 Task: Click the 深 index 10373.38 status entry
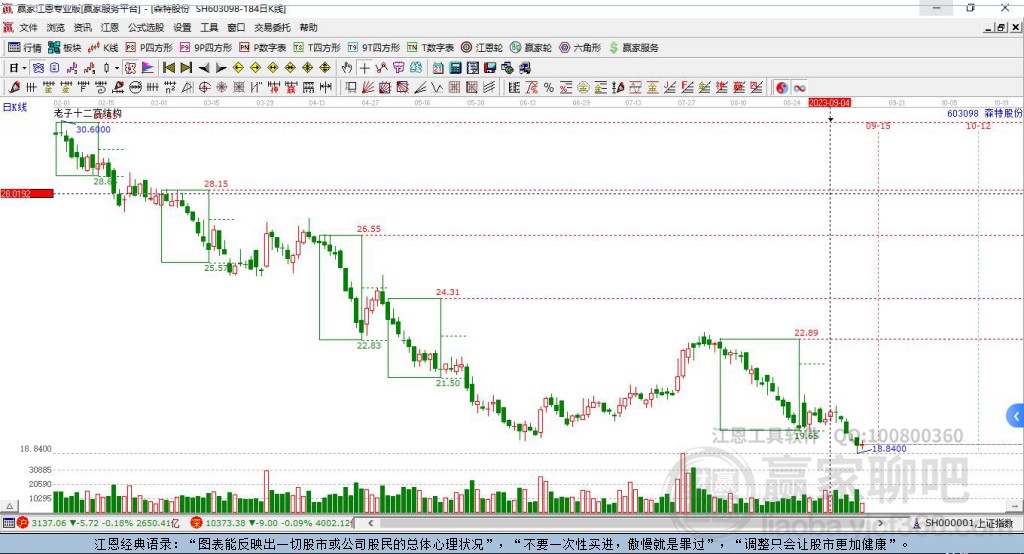click(272, 523)
